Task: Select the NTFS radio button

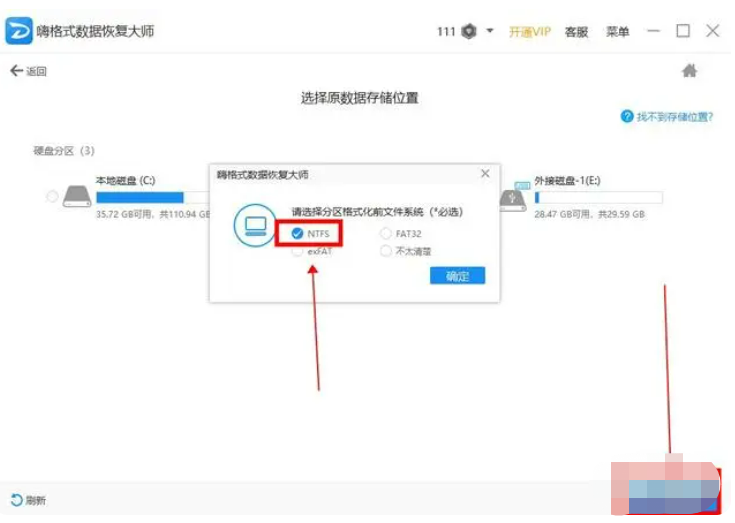Action: pyautogui.click(x=298, y=234)
